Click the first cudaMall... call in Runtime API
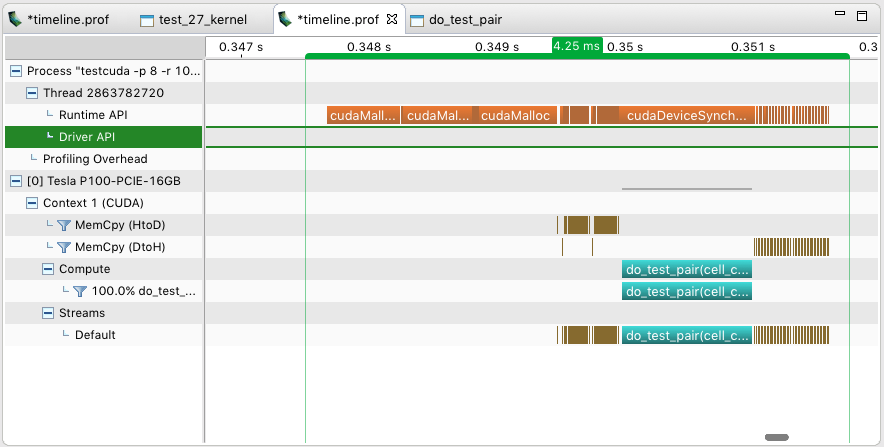This screenshot has height=447, width=884. [363, 115]
